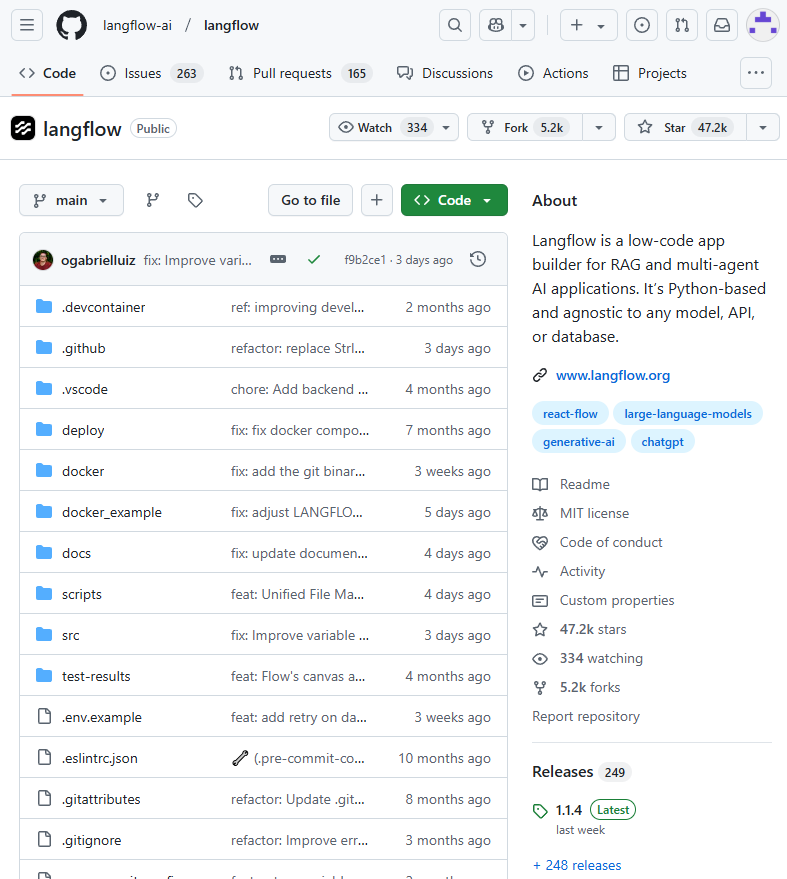The height and width of the screenshot is (879, 787).
Task: Open the notifications inbox icon
Action: pos(722,25)
